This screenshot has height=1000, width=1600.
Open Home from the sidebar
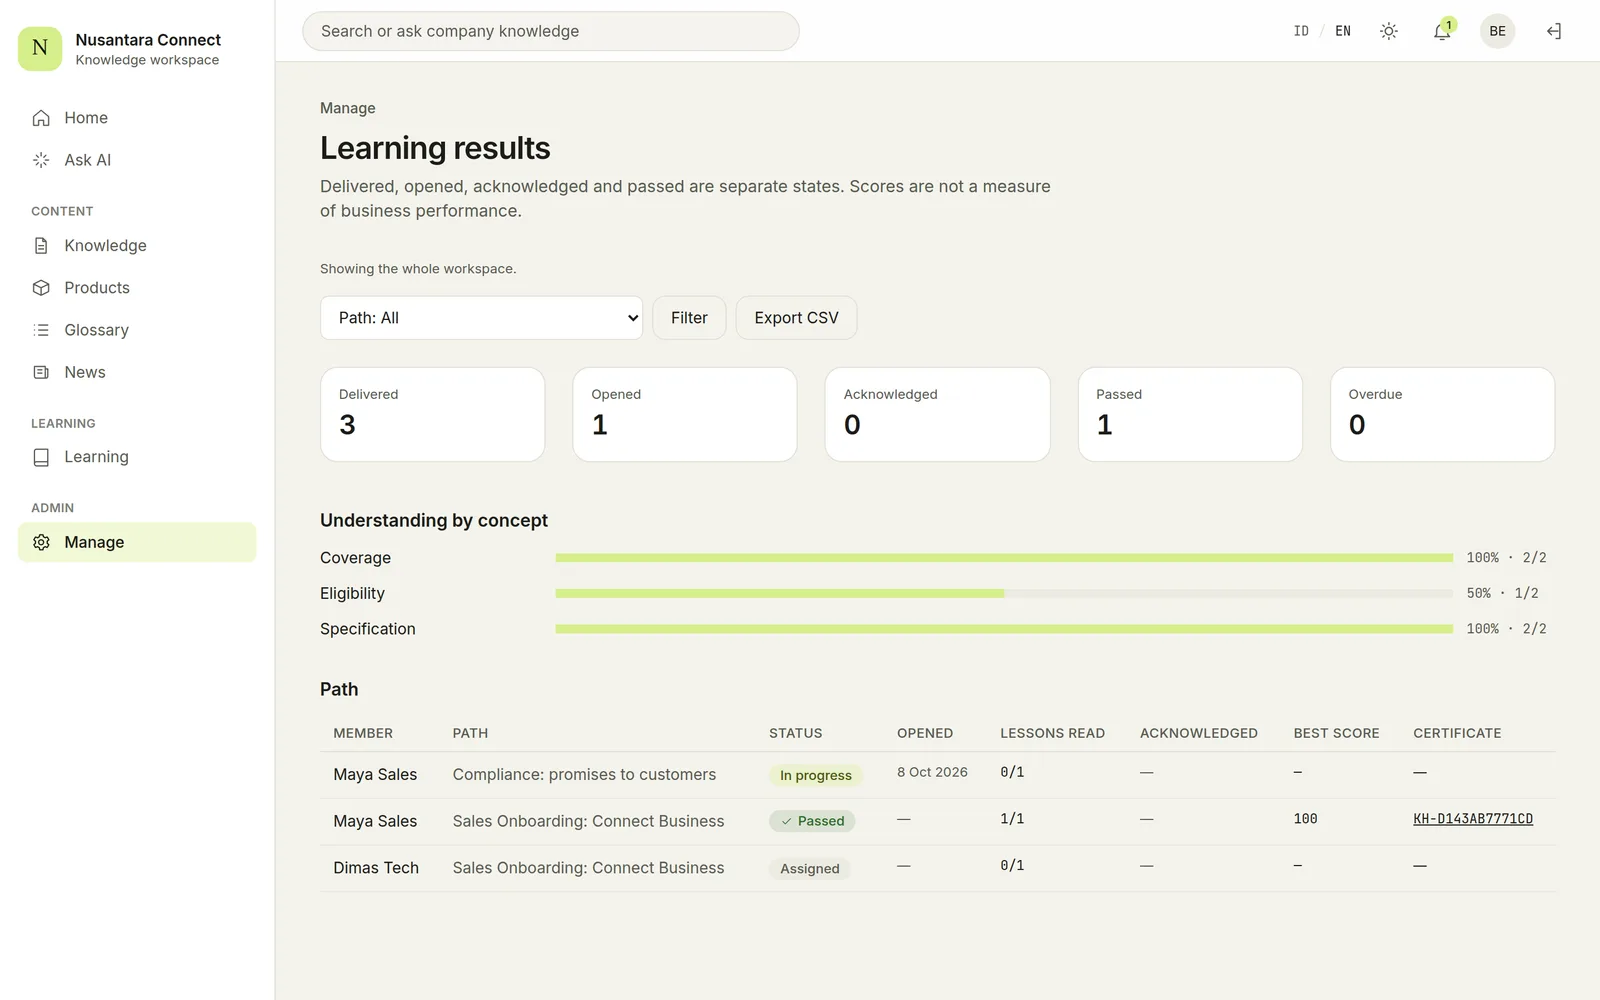137,118
